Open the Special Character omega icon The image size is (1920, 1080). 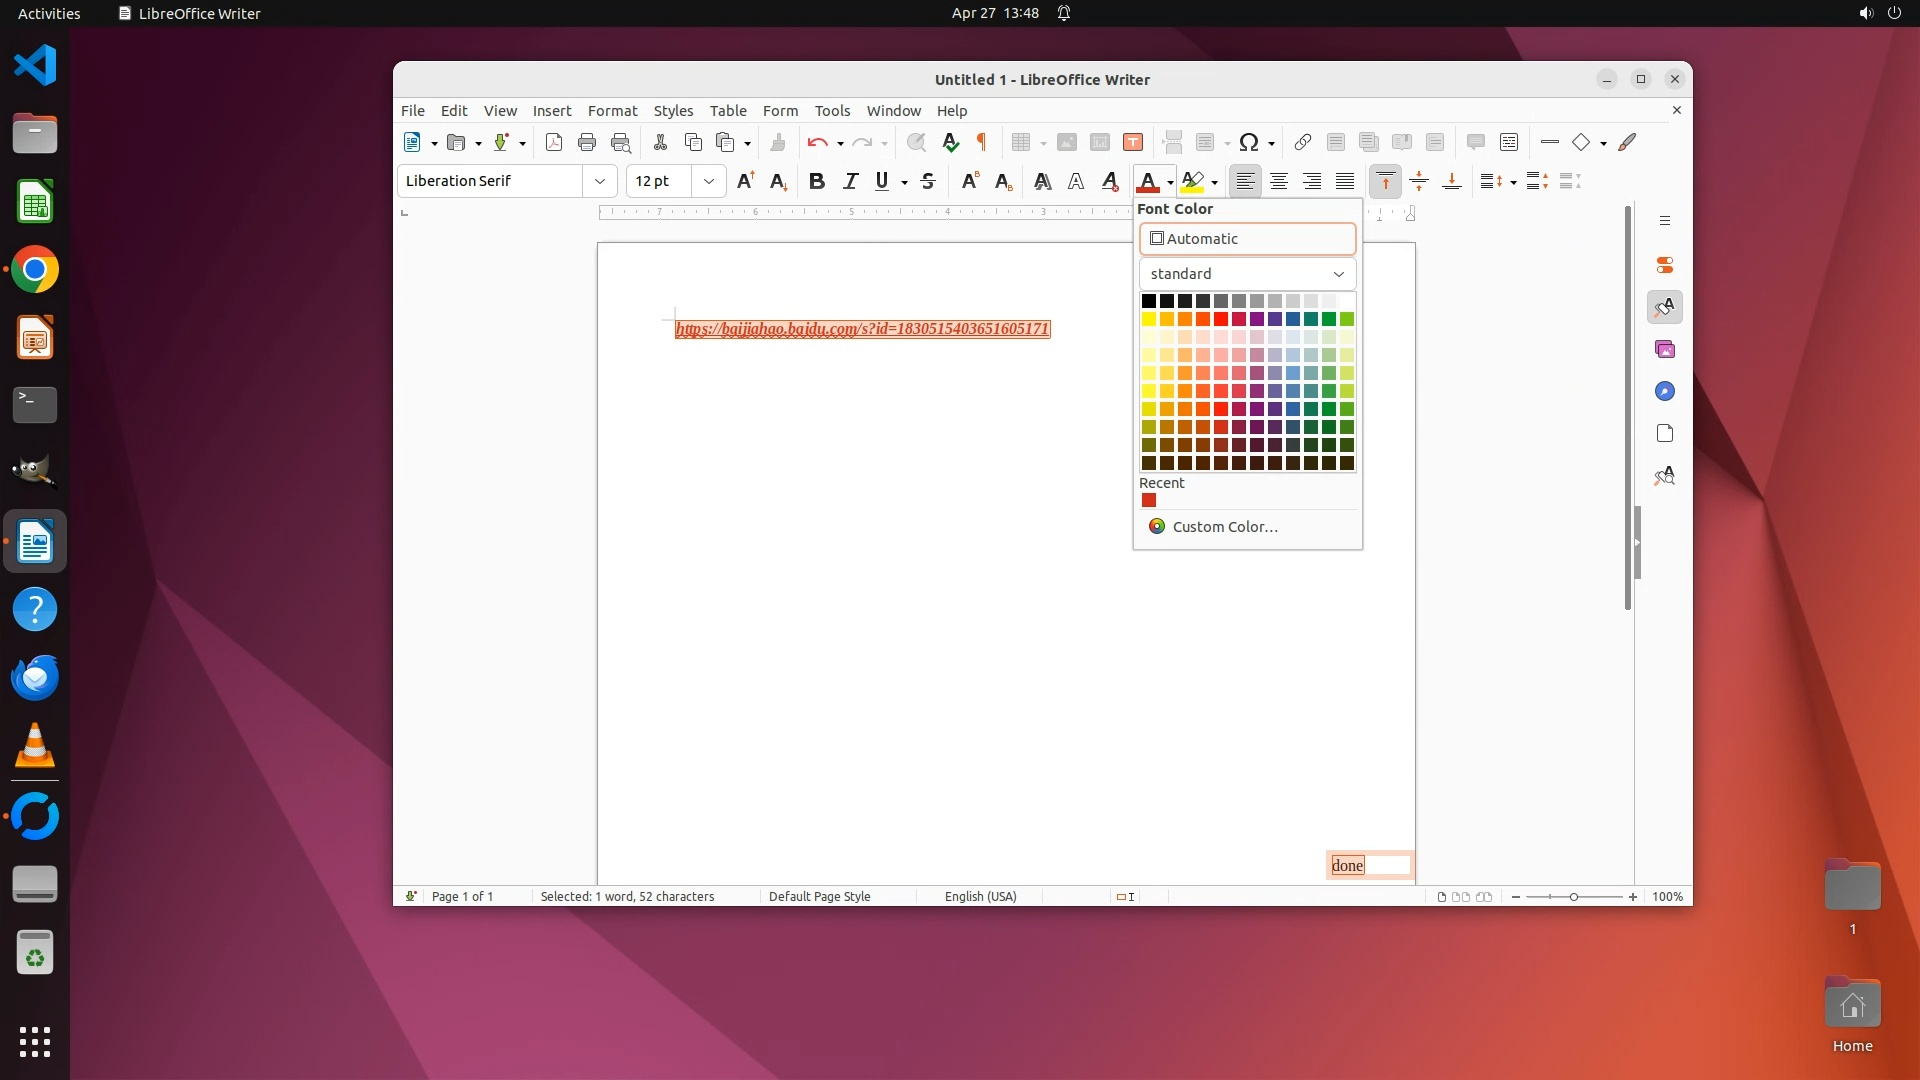click(1248, 142)
